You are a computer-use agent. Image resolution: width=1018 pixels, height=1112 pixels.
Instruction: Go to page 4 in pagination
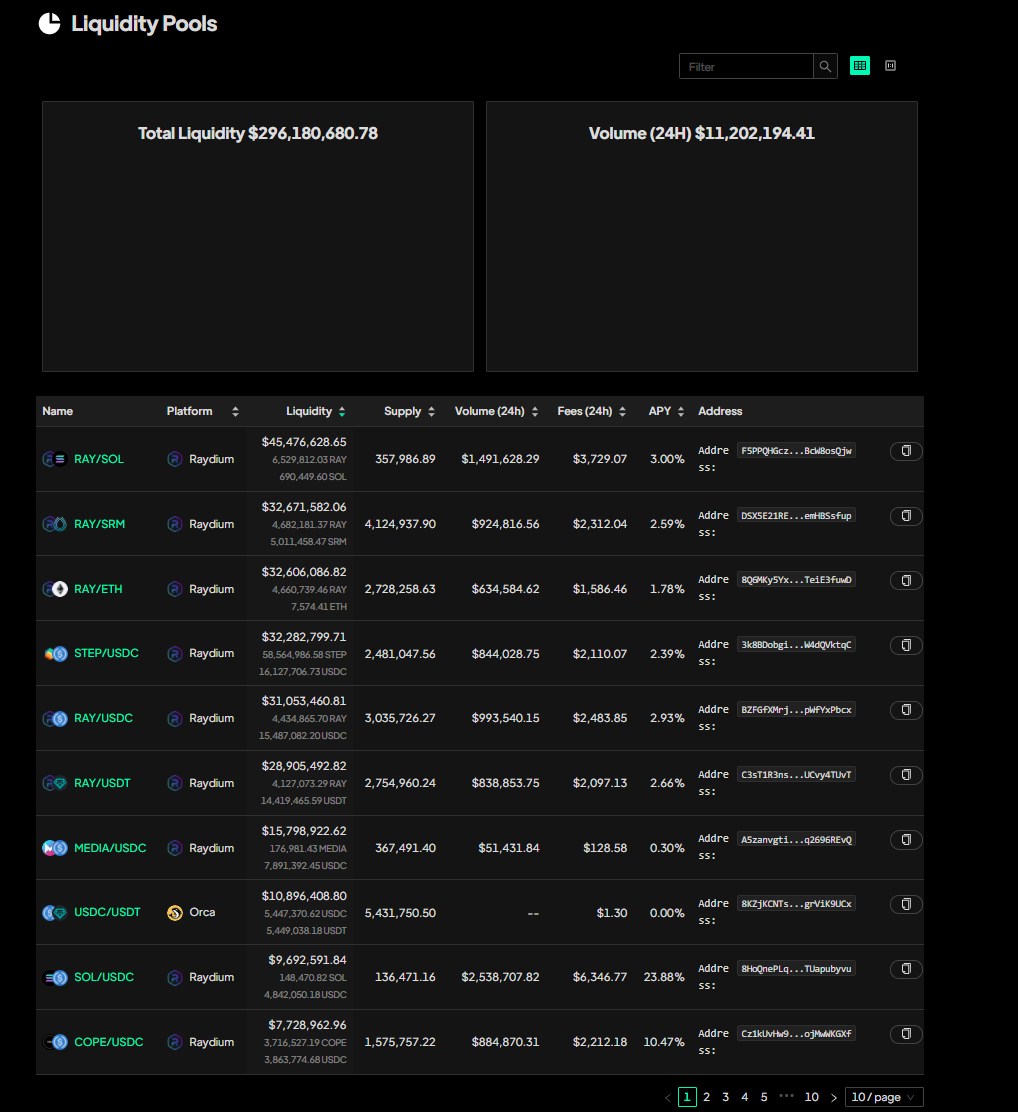coord(745,1097)
